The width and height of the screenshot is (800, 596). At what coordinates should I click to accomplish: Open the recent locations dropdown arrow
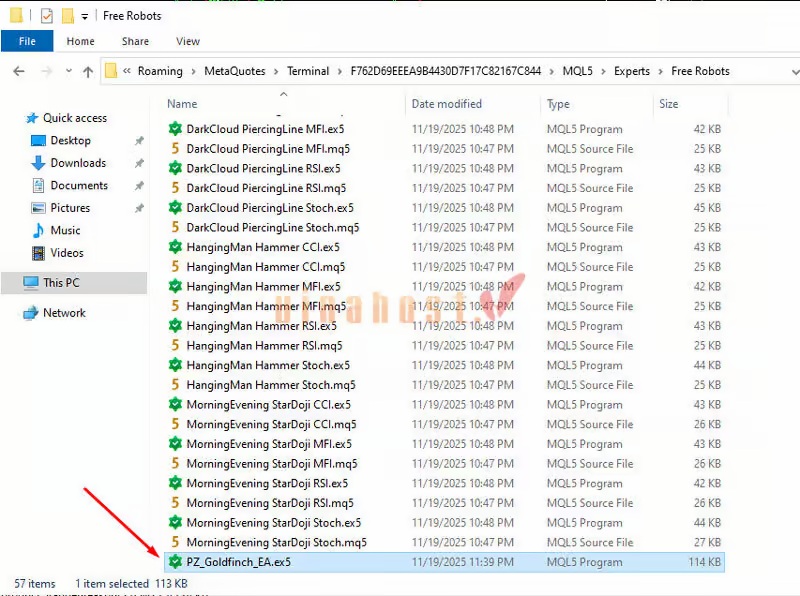point(68,71)
